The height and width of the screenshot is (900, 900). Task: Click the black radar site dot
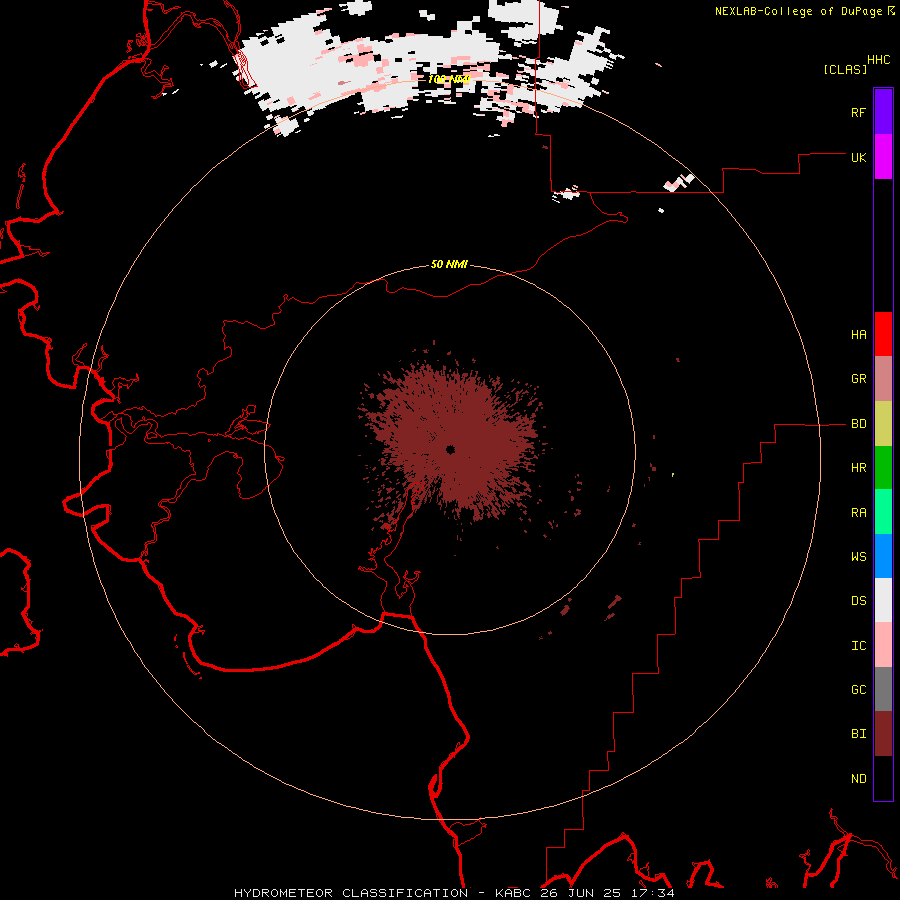451,449
